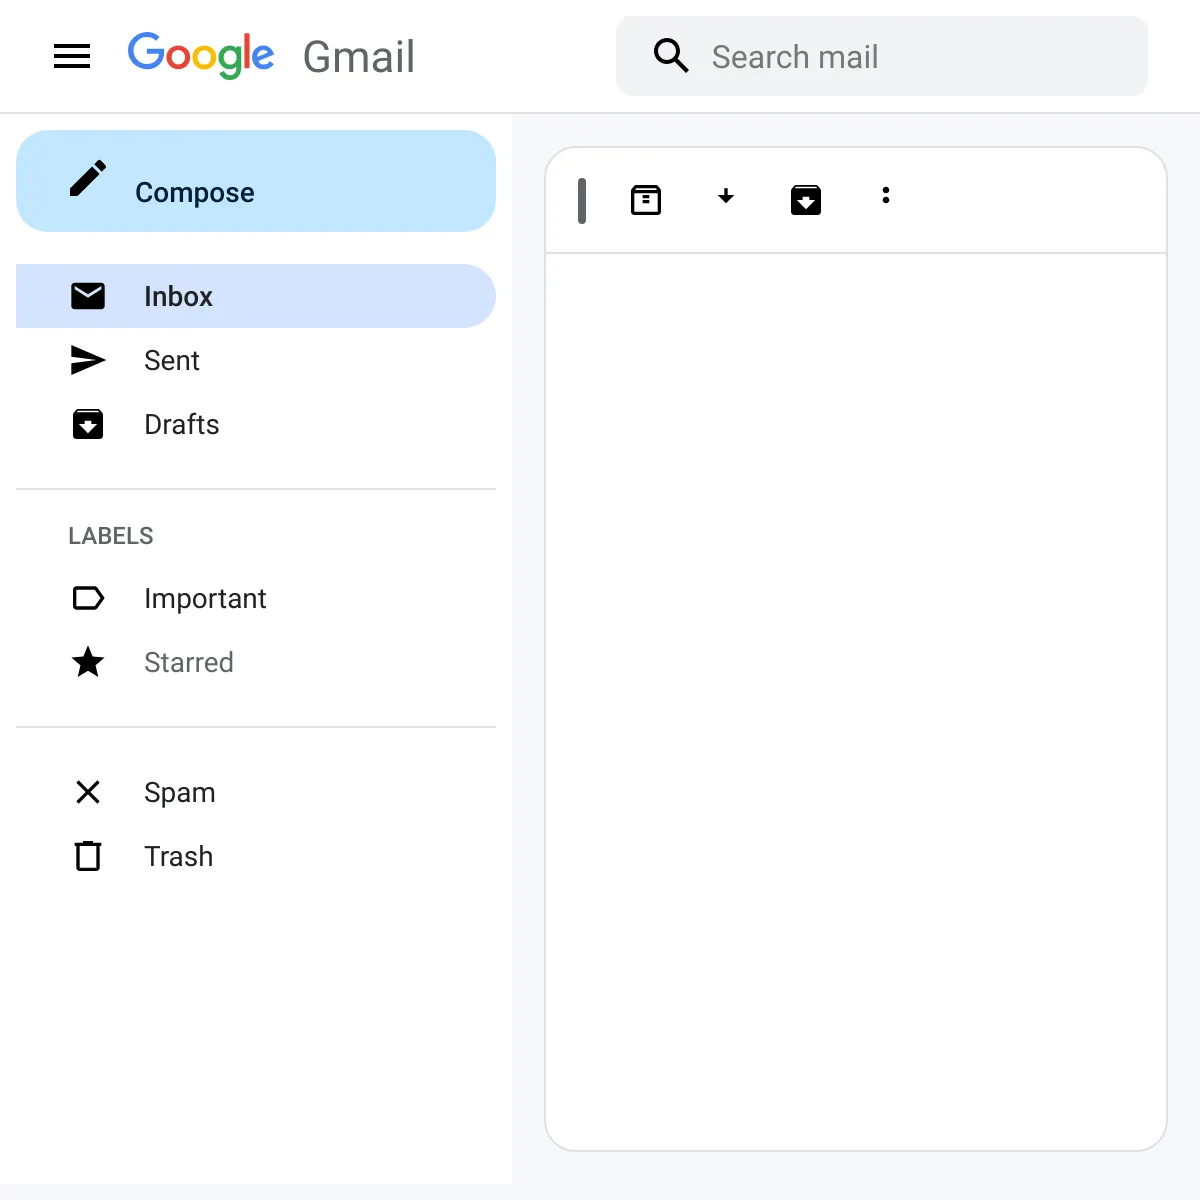1200x1200 pixels.
Task: Select the Starred star icon
Action: (89, 662)
